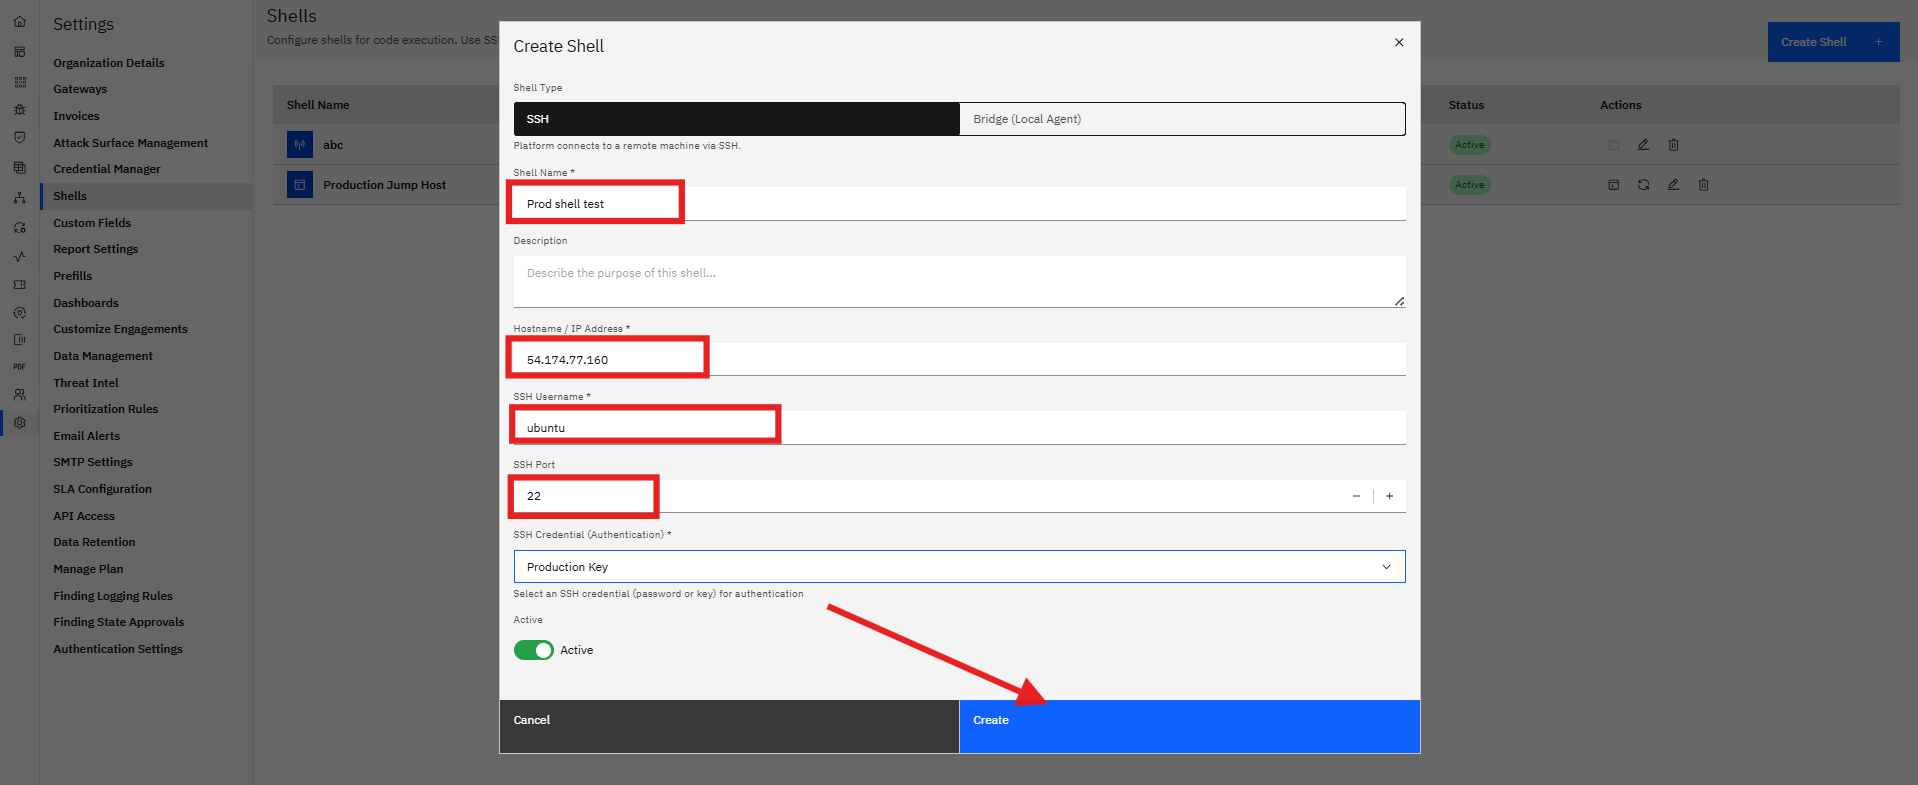The width and height of the screenshot is (1918, 785).
Task: Expand the SSH Credential dropdown
Action: coord(959,567)
